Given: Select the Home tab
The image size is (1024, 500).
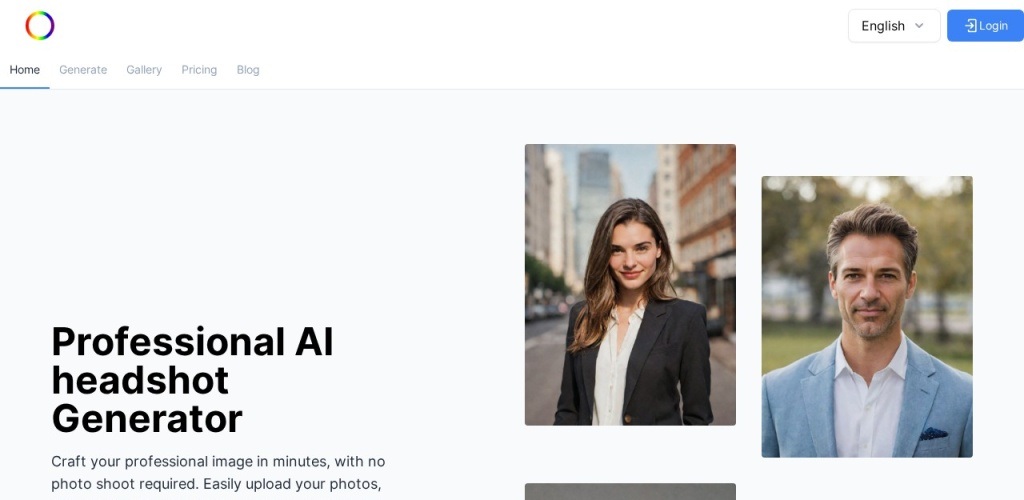Looking at the screenshot, I should click(25, 70).
